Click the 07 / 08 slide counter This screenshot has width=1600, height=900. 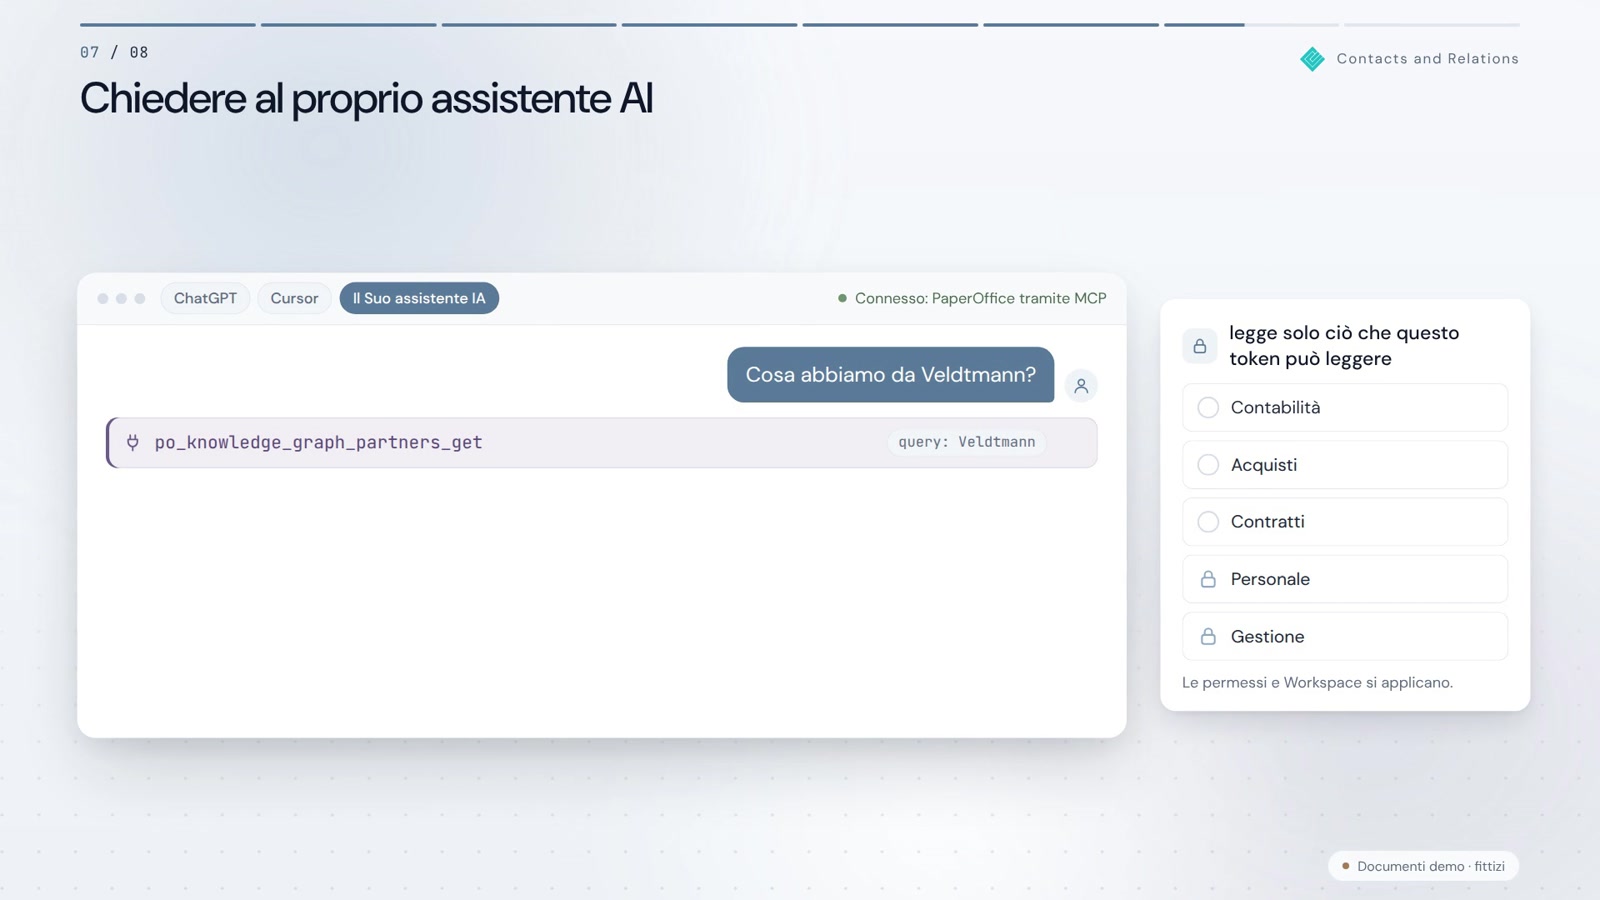point(114,52)
